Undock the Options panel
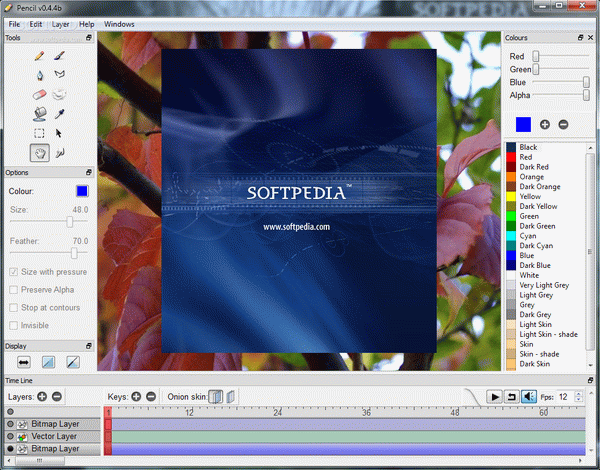This screenshot has width=600, height=470. click(x=89, y=172)
